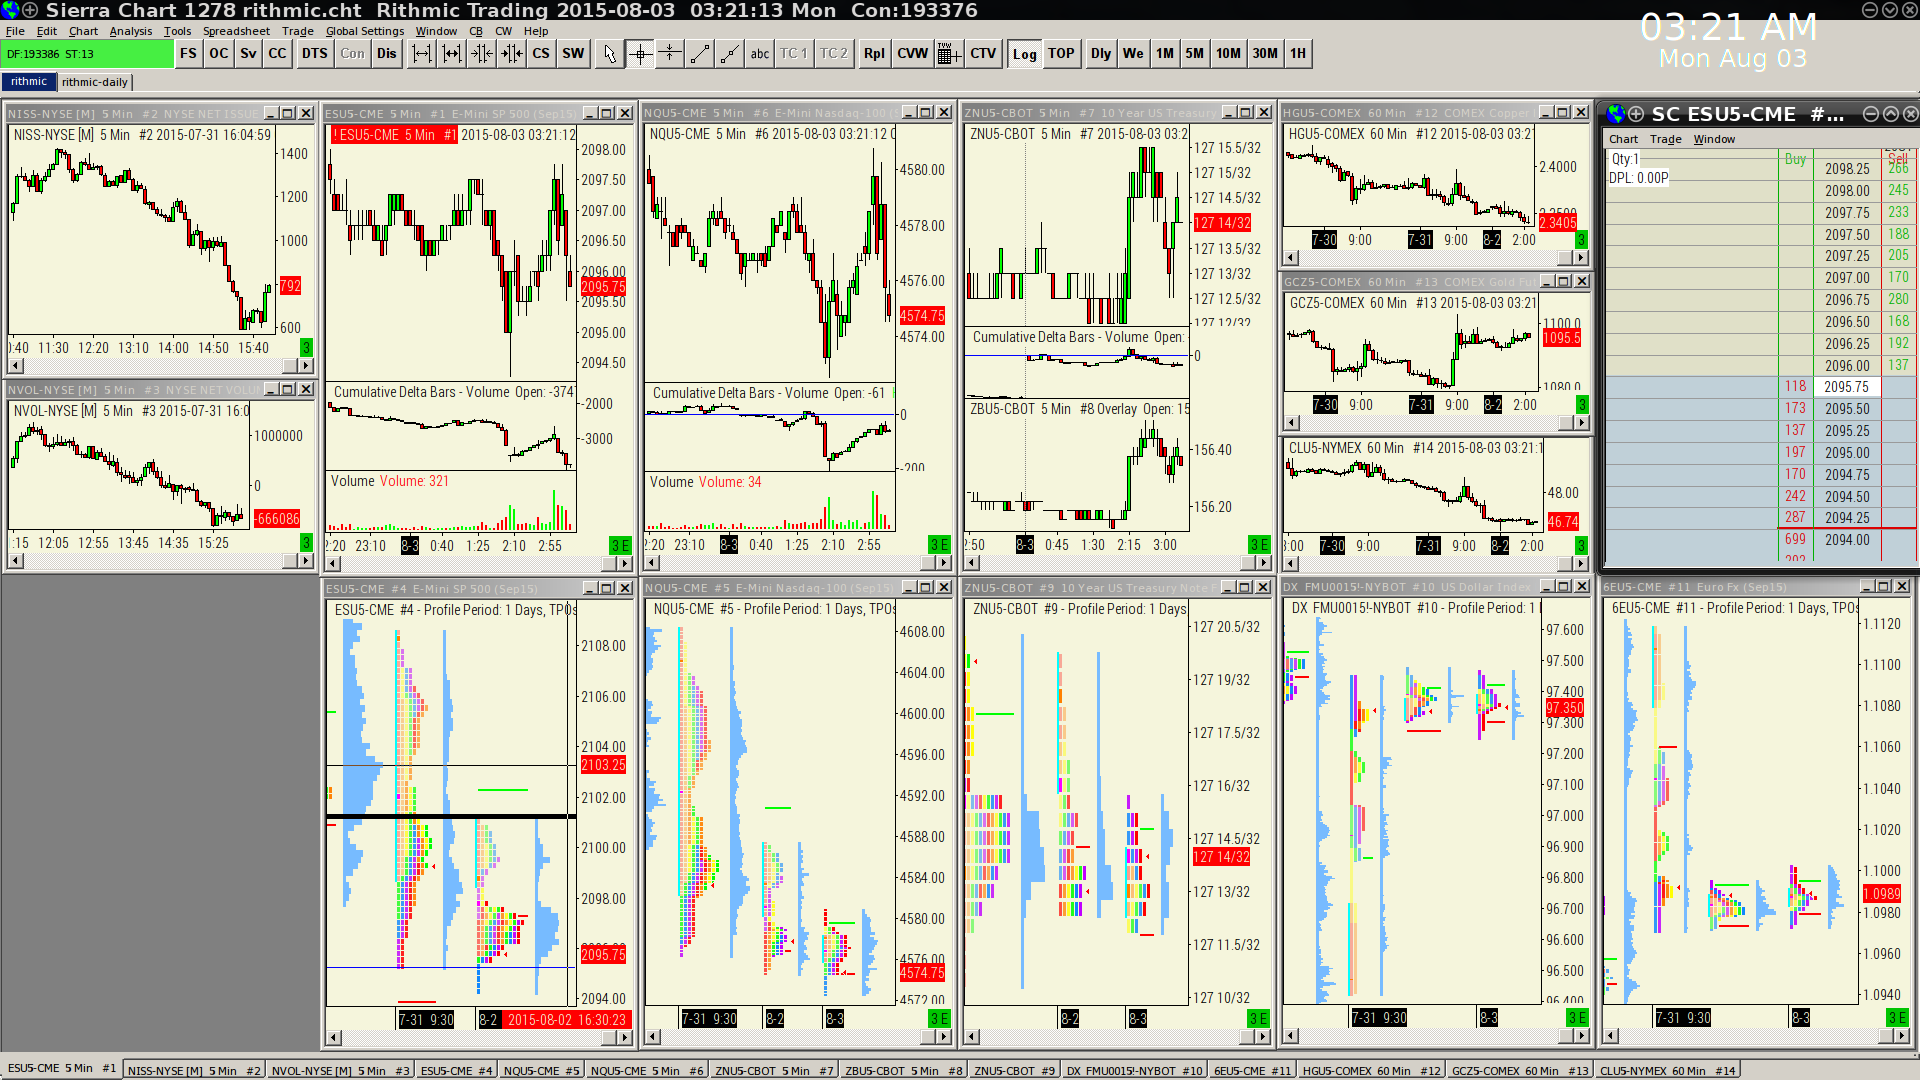
Task: Open the TPO table grid icon
Action: click(949, 54)
